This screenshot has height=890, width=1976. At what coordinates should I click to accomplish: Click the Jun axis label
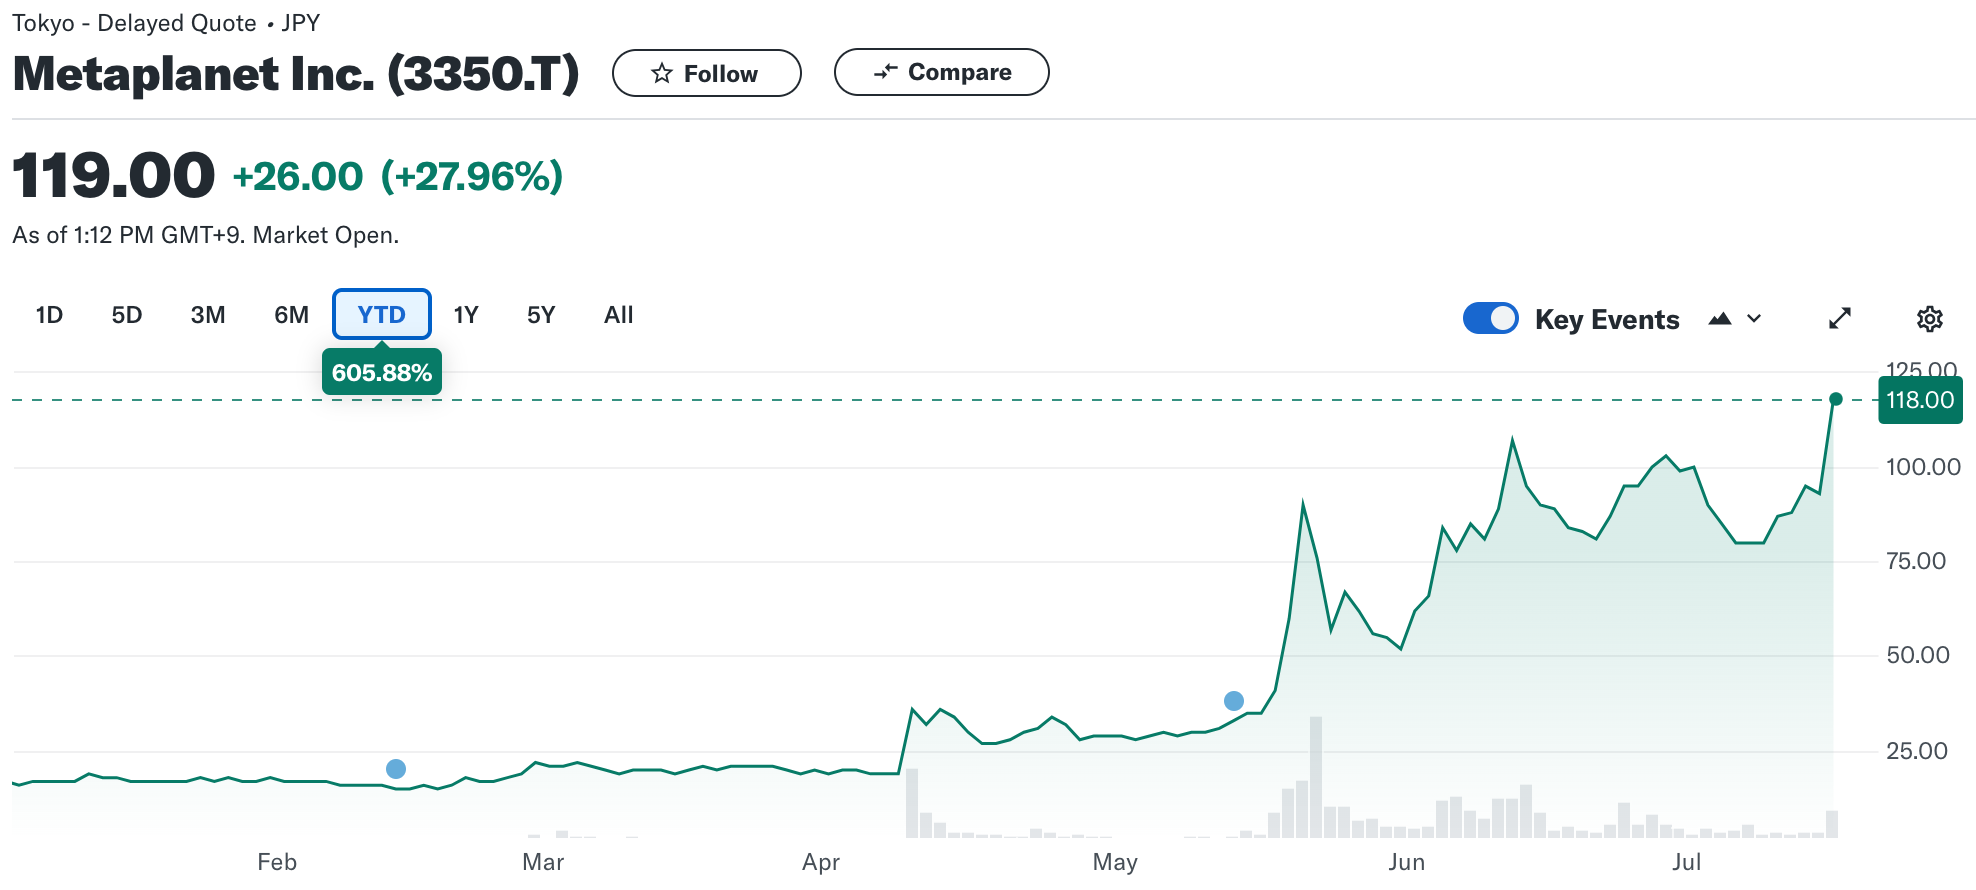tap(1406, 862)
